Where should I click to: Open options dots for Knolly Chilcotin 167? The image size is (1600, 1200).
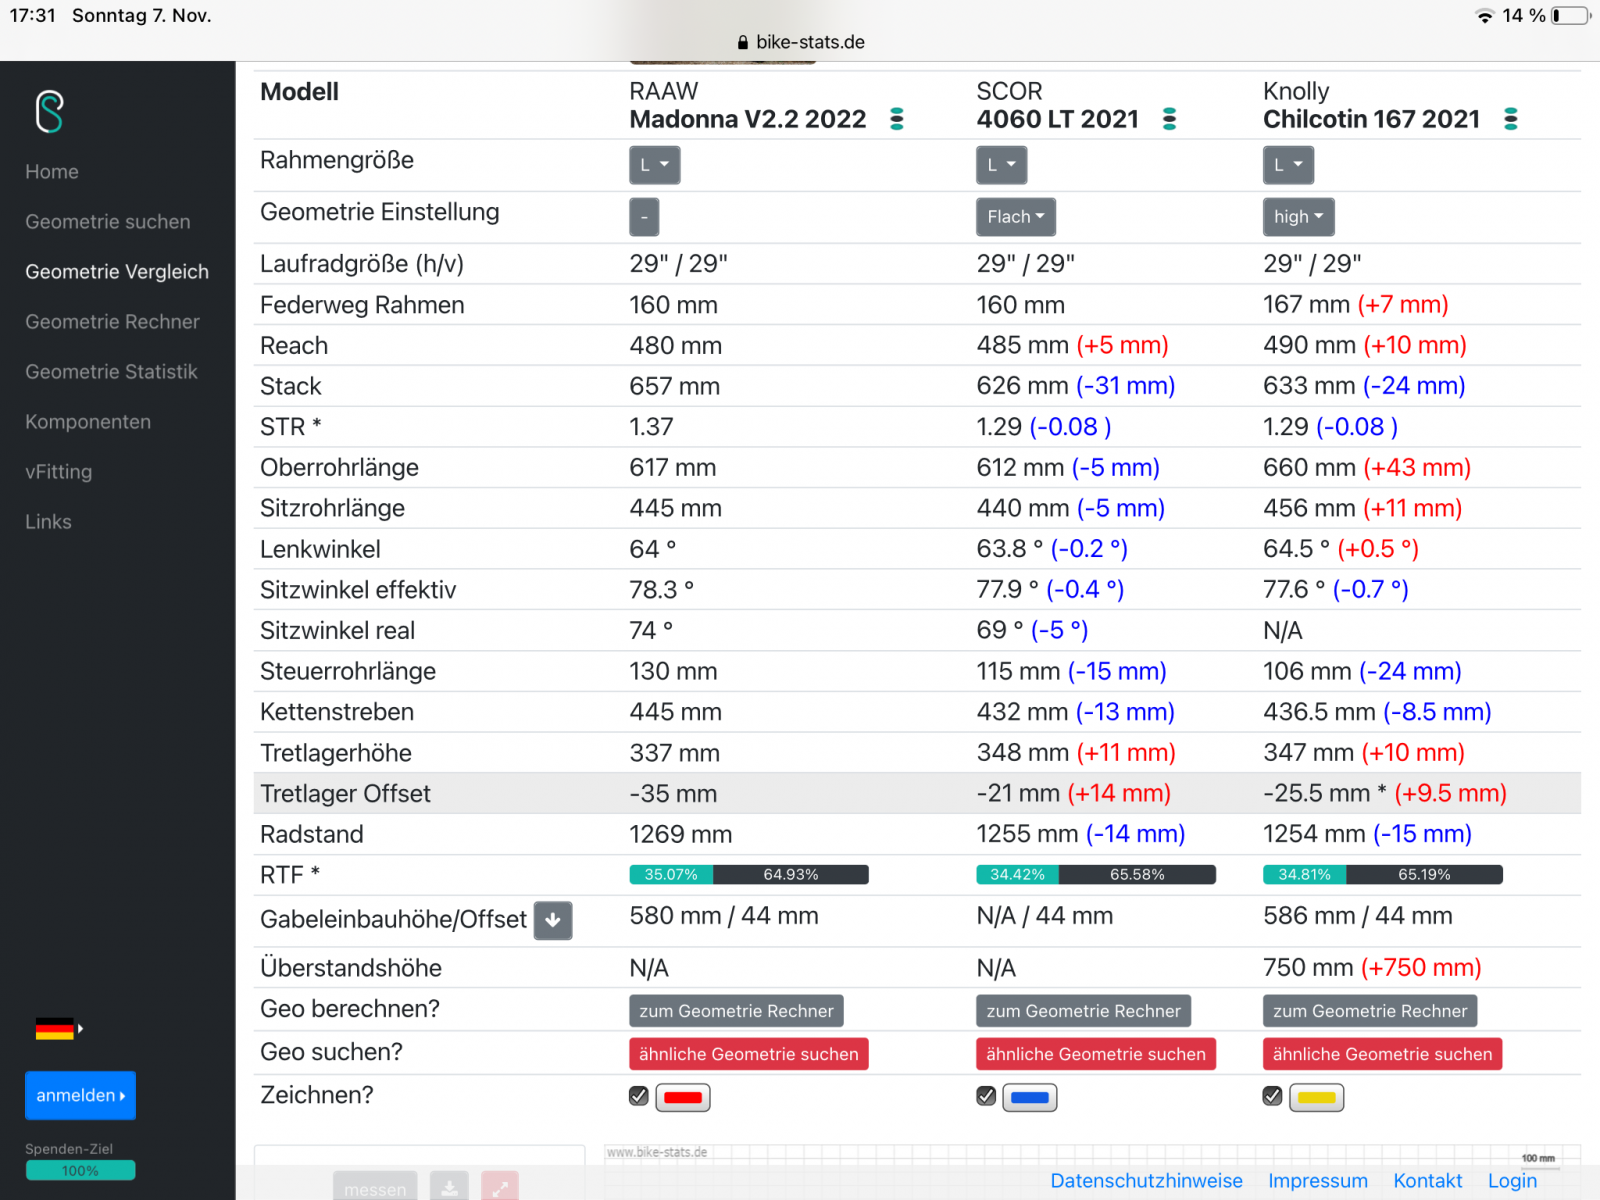(1511, 119)
